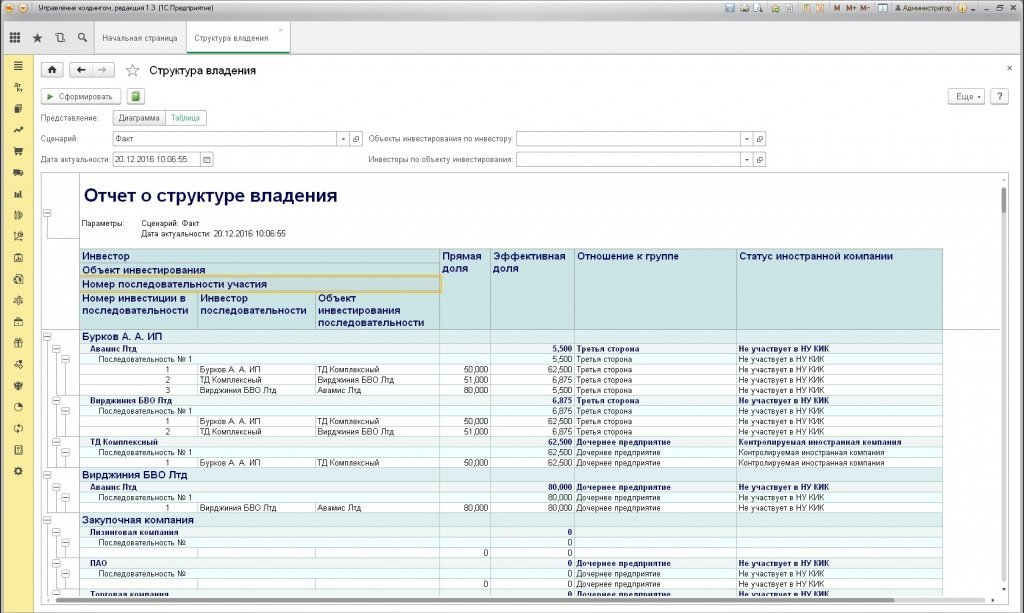Open the Инвесторы по объекту инвестирования dropdown
Viewport: 1024px width, 613px height.
click(746, 159)
